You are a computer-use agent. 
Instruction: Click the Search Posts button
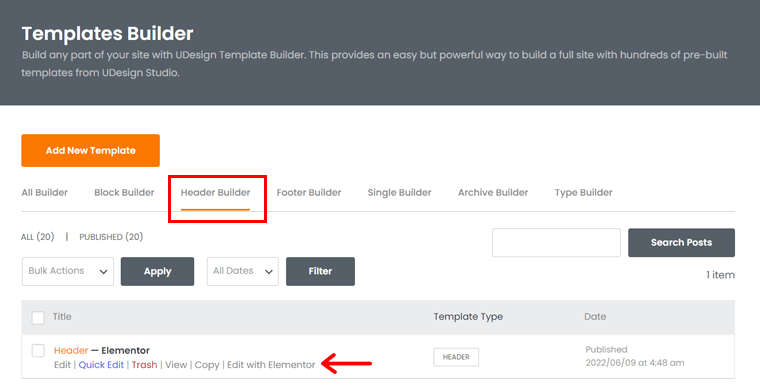[681, 242]
